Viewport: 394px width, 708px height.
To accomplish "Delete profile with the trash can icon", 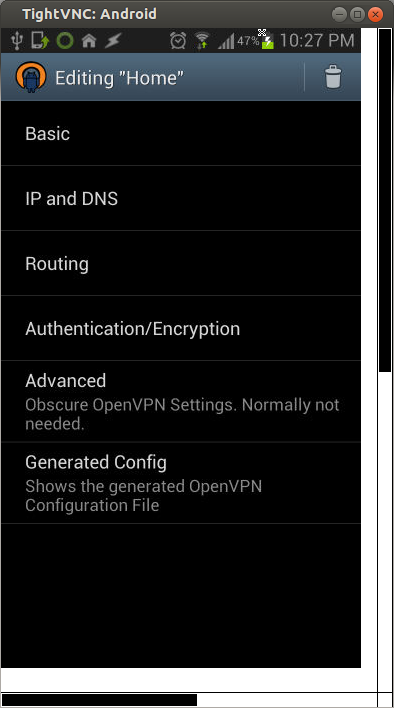I will point(333,77).
